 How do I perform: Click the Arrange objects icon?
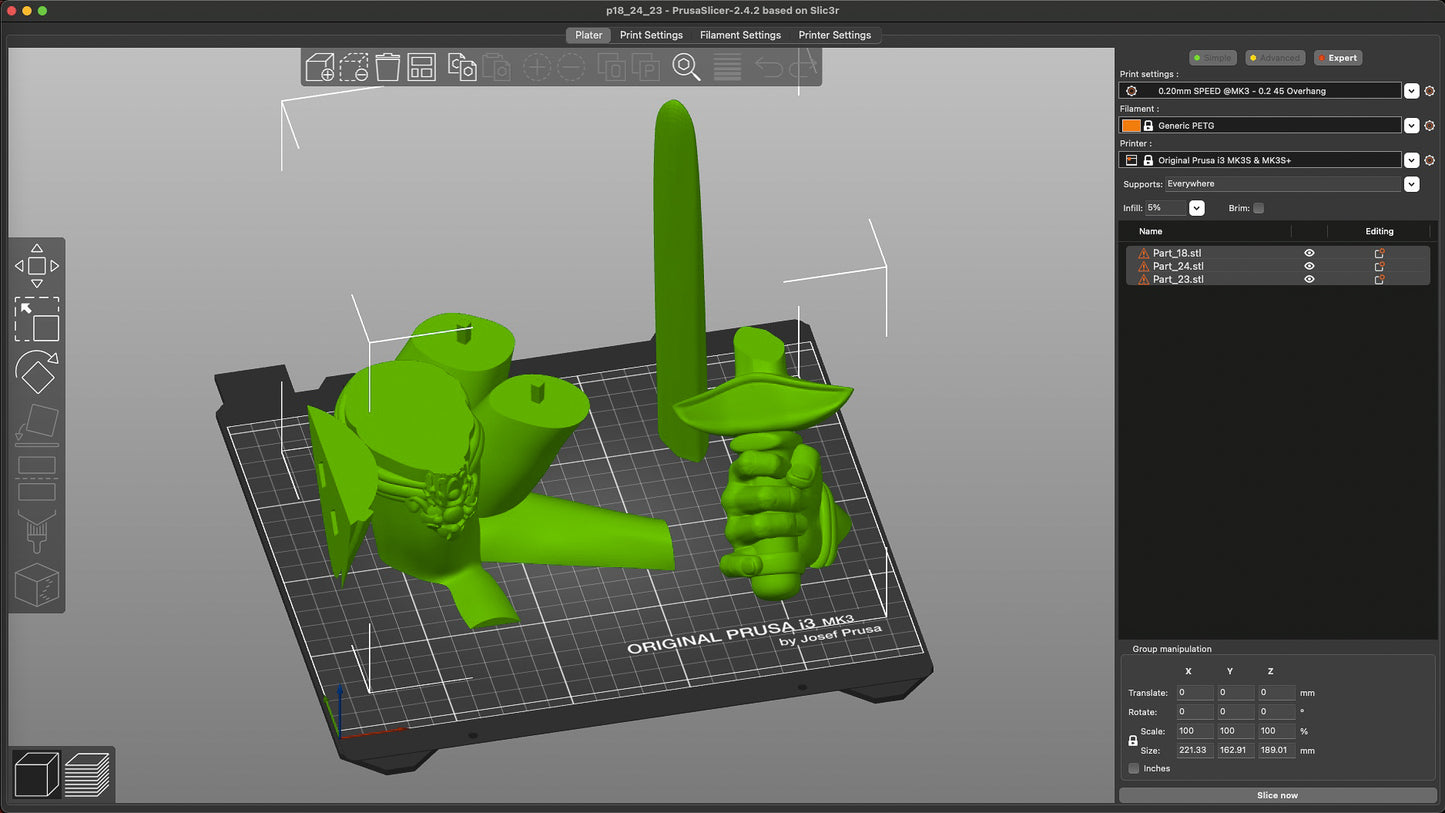point(421,67)
